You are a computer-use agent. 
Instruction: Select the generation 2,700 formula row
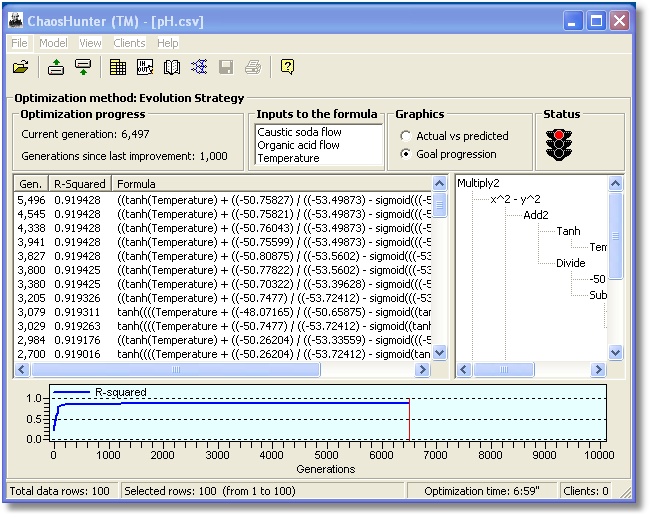tap(223, 354)
